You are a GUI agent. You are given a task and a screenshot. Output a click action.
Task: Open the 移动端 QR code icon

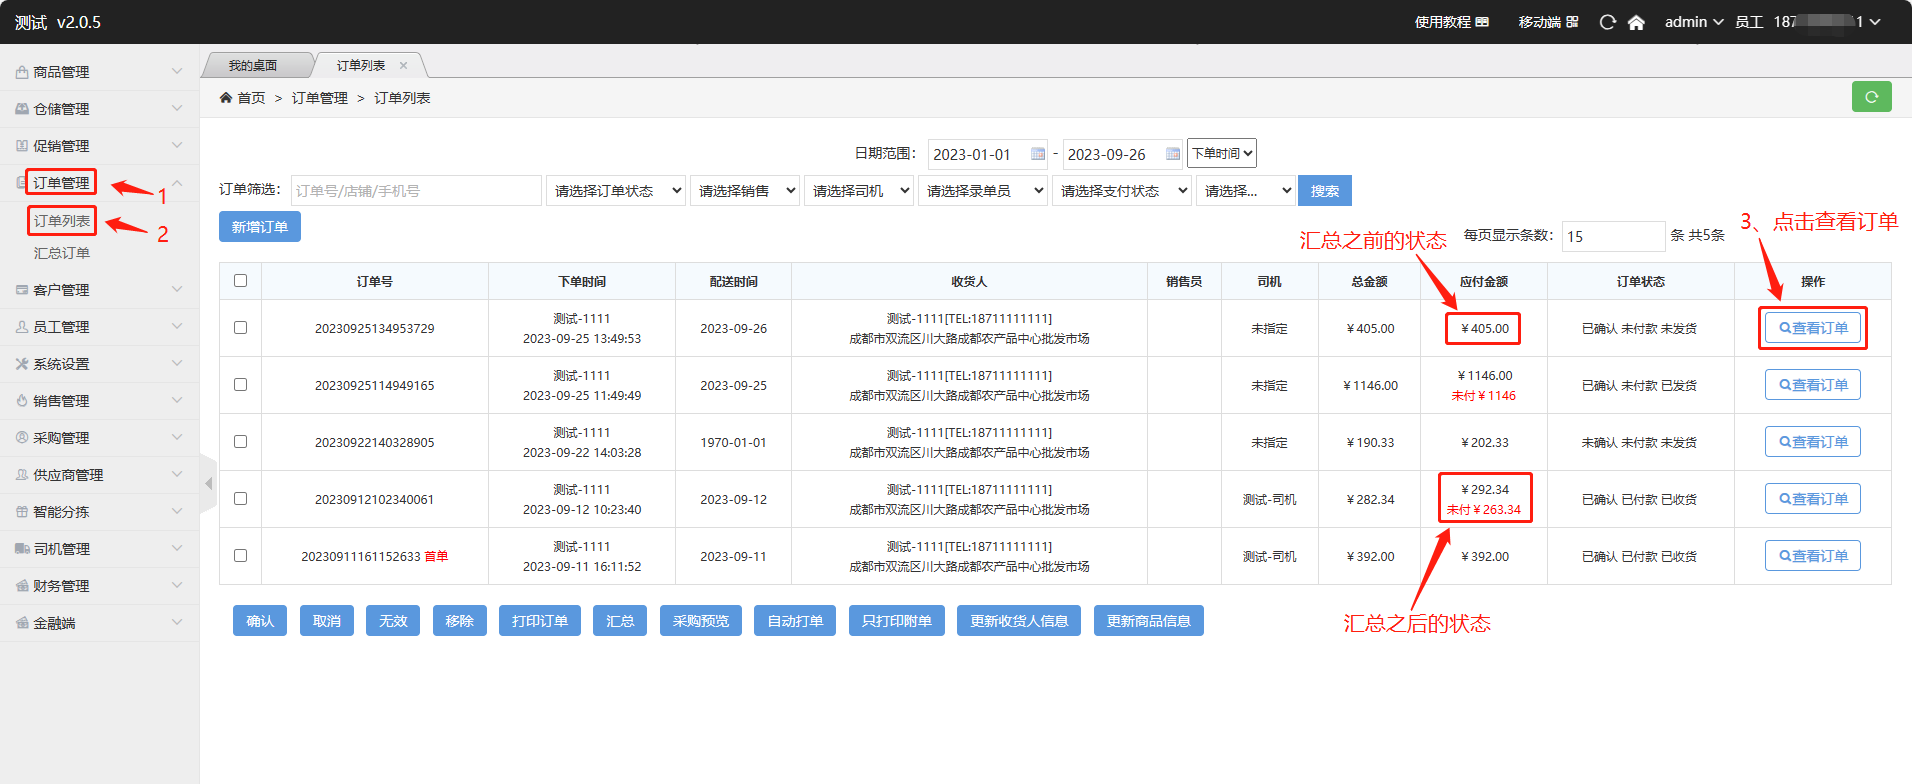pos(1572,22)
